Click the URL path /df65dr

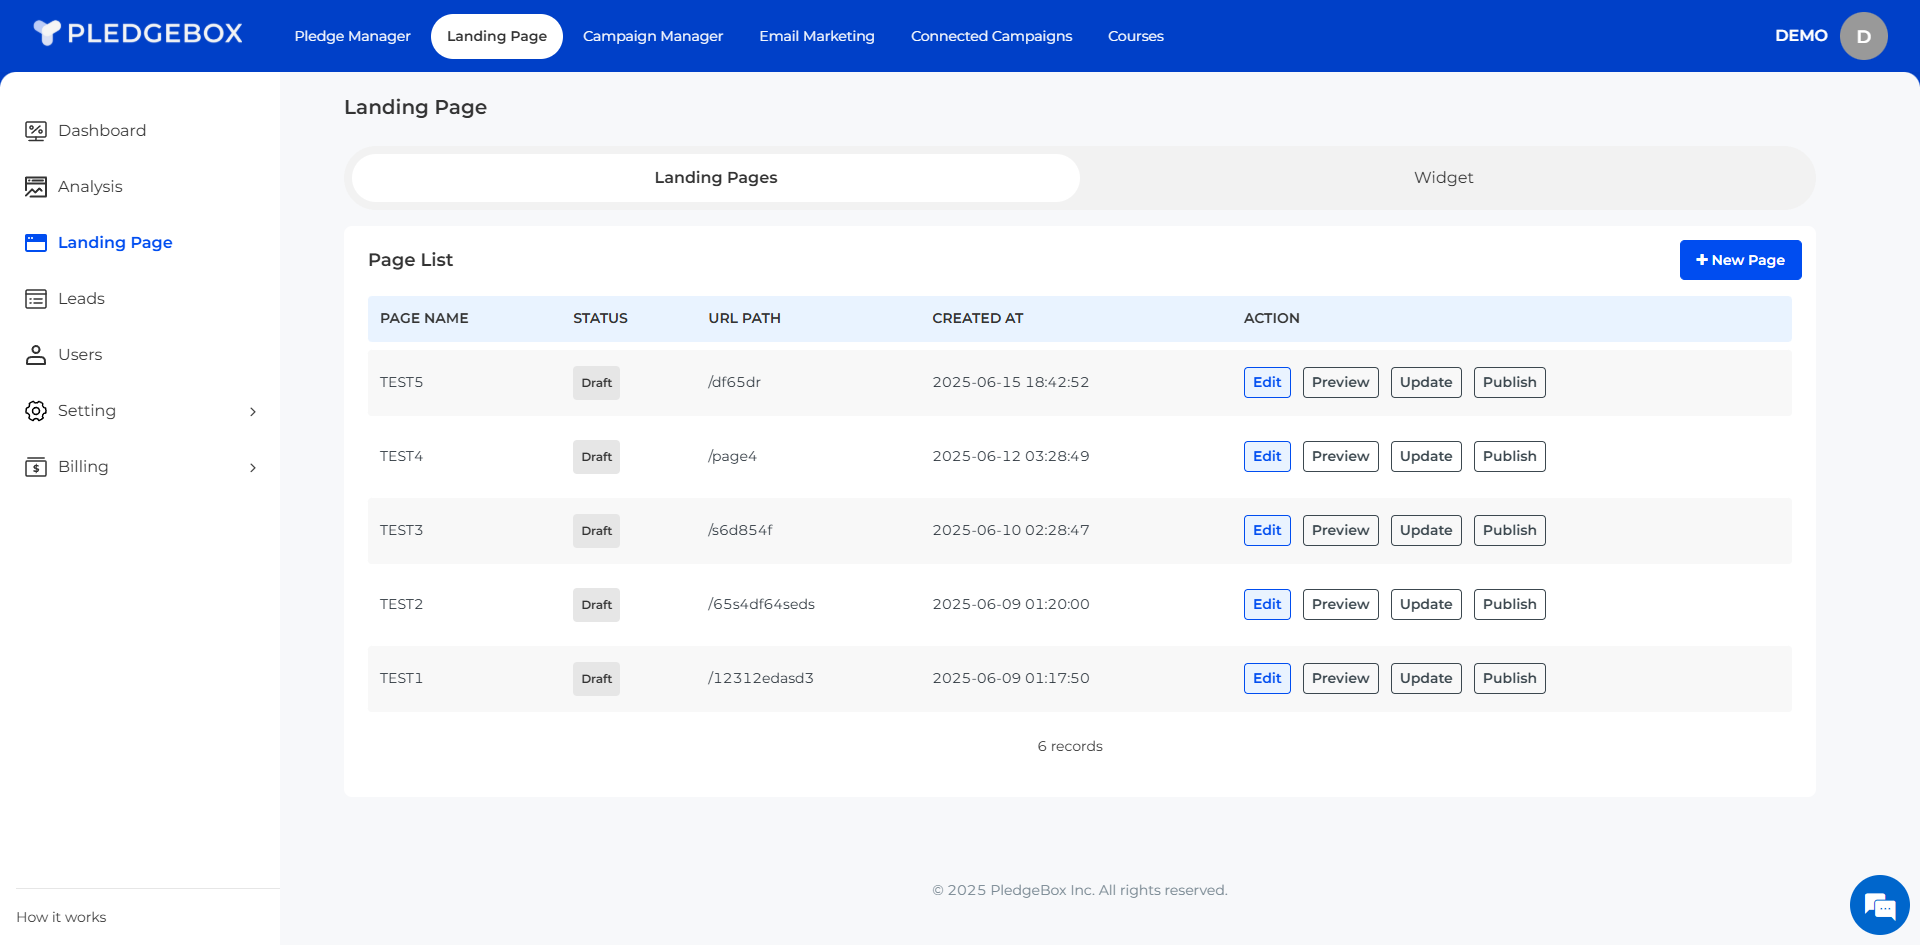click(x=734, y=382)
